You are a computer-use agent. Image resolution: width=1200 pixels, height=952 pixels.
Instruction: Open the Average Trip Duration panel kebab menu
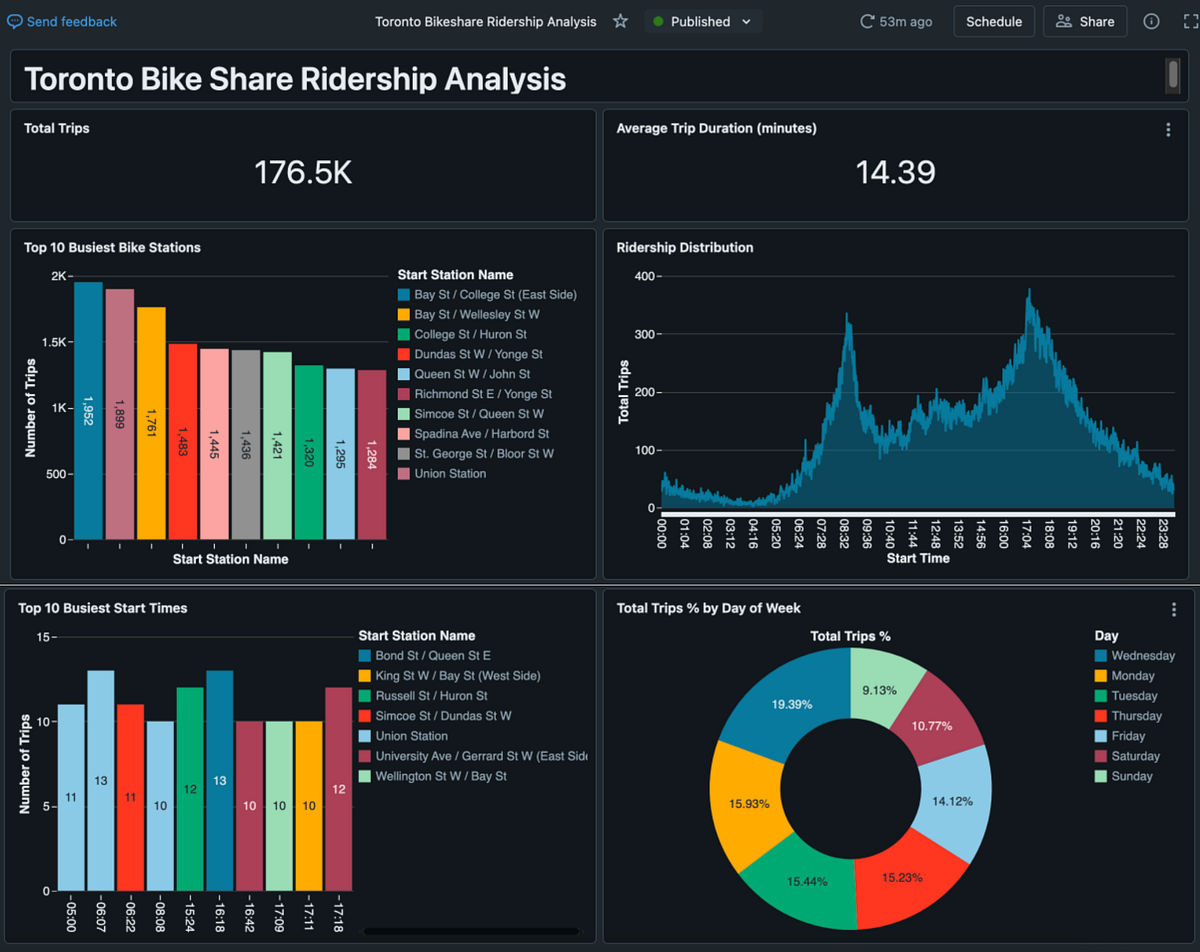point(1168,128)
